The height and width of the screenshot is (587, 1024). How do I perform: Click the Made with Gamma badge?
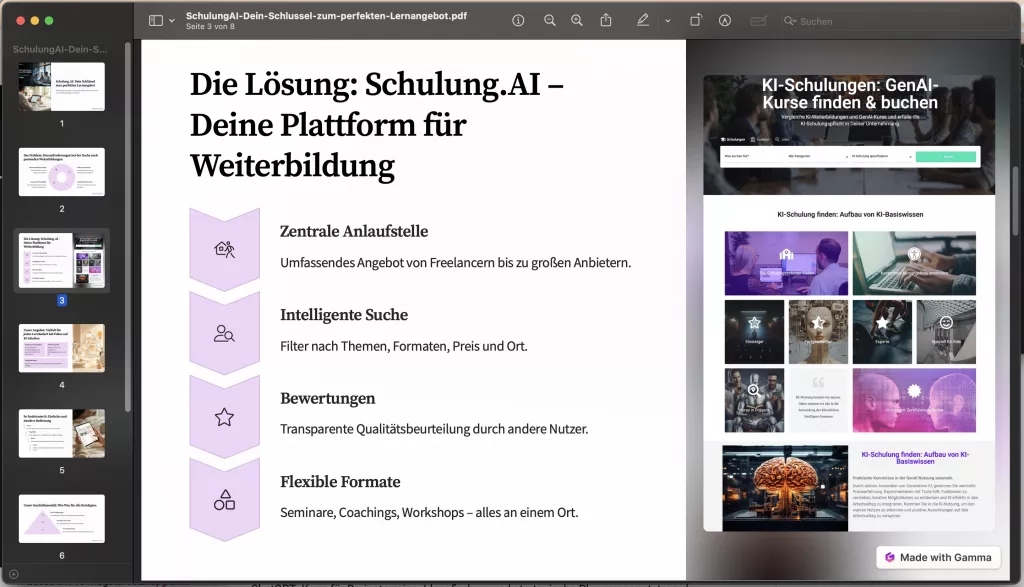tap(938, 557)
